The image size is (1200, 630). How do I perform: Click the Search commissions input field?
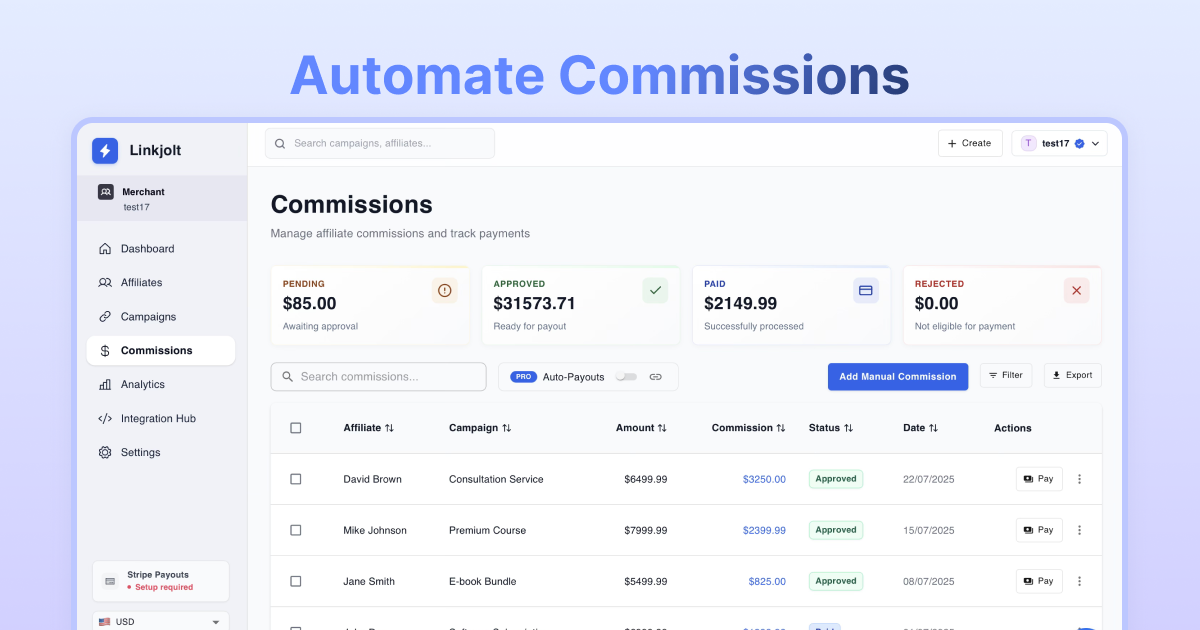click(378, 377)
